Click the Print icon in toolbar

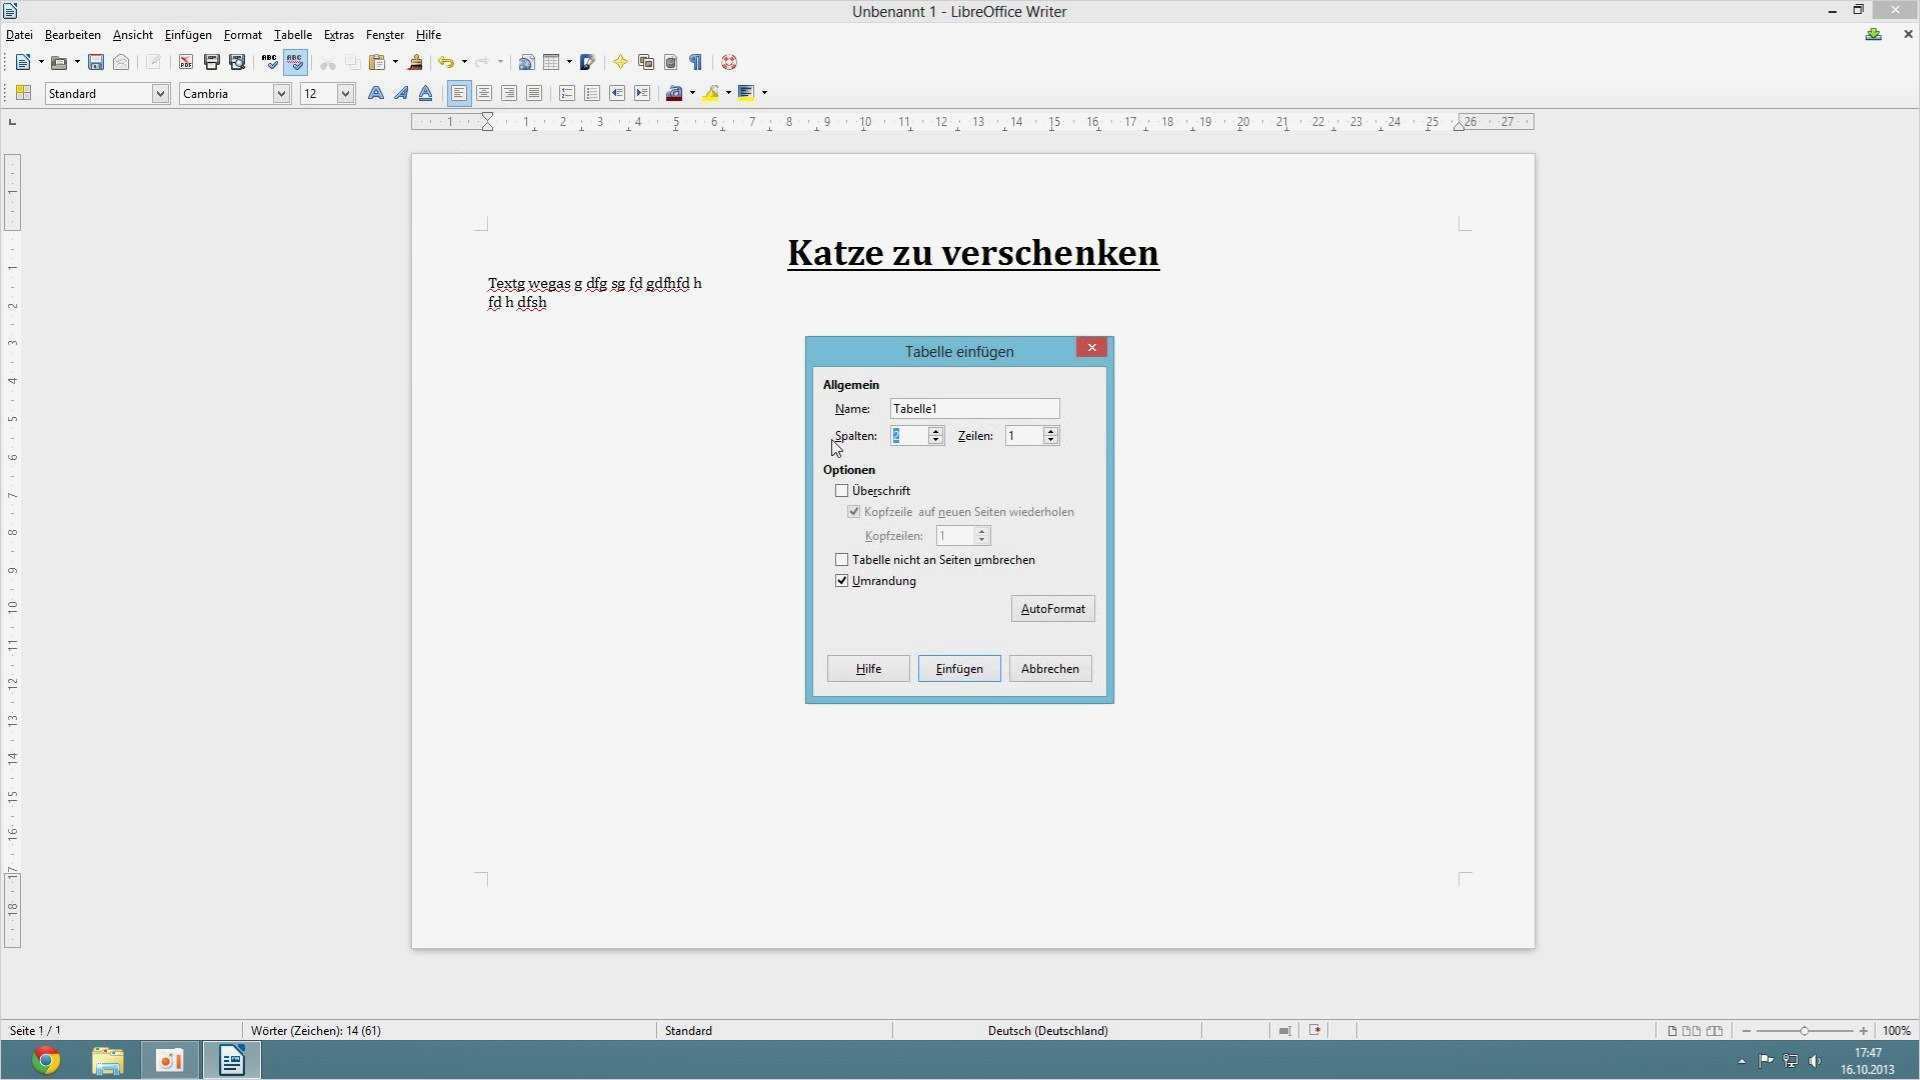(x=211, y=62)
